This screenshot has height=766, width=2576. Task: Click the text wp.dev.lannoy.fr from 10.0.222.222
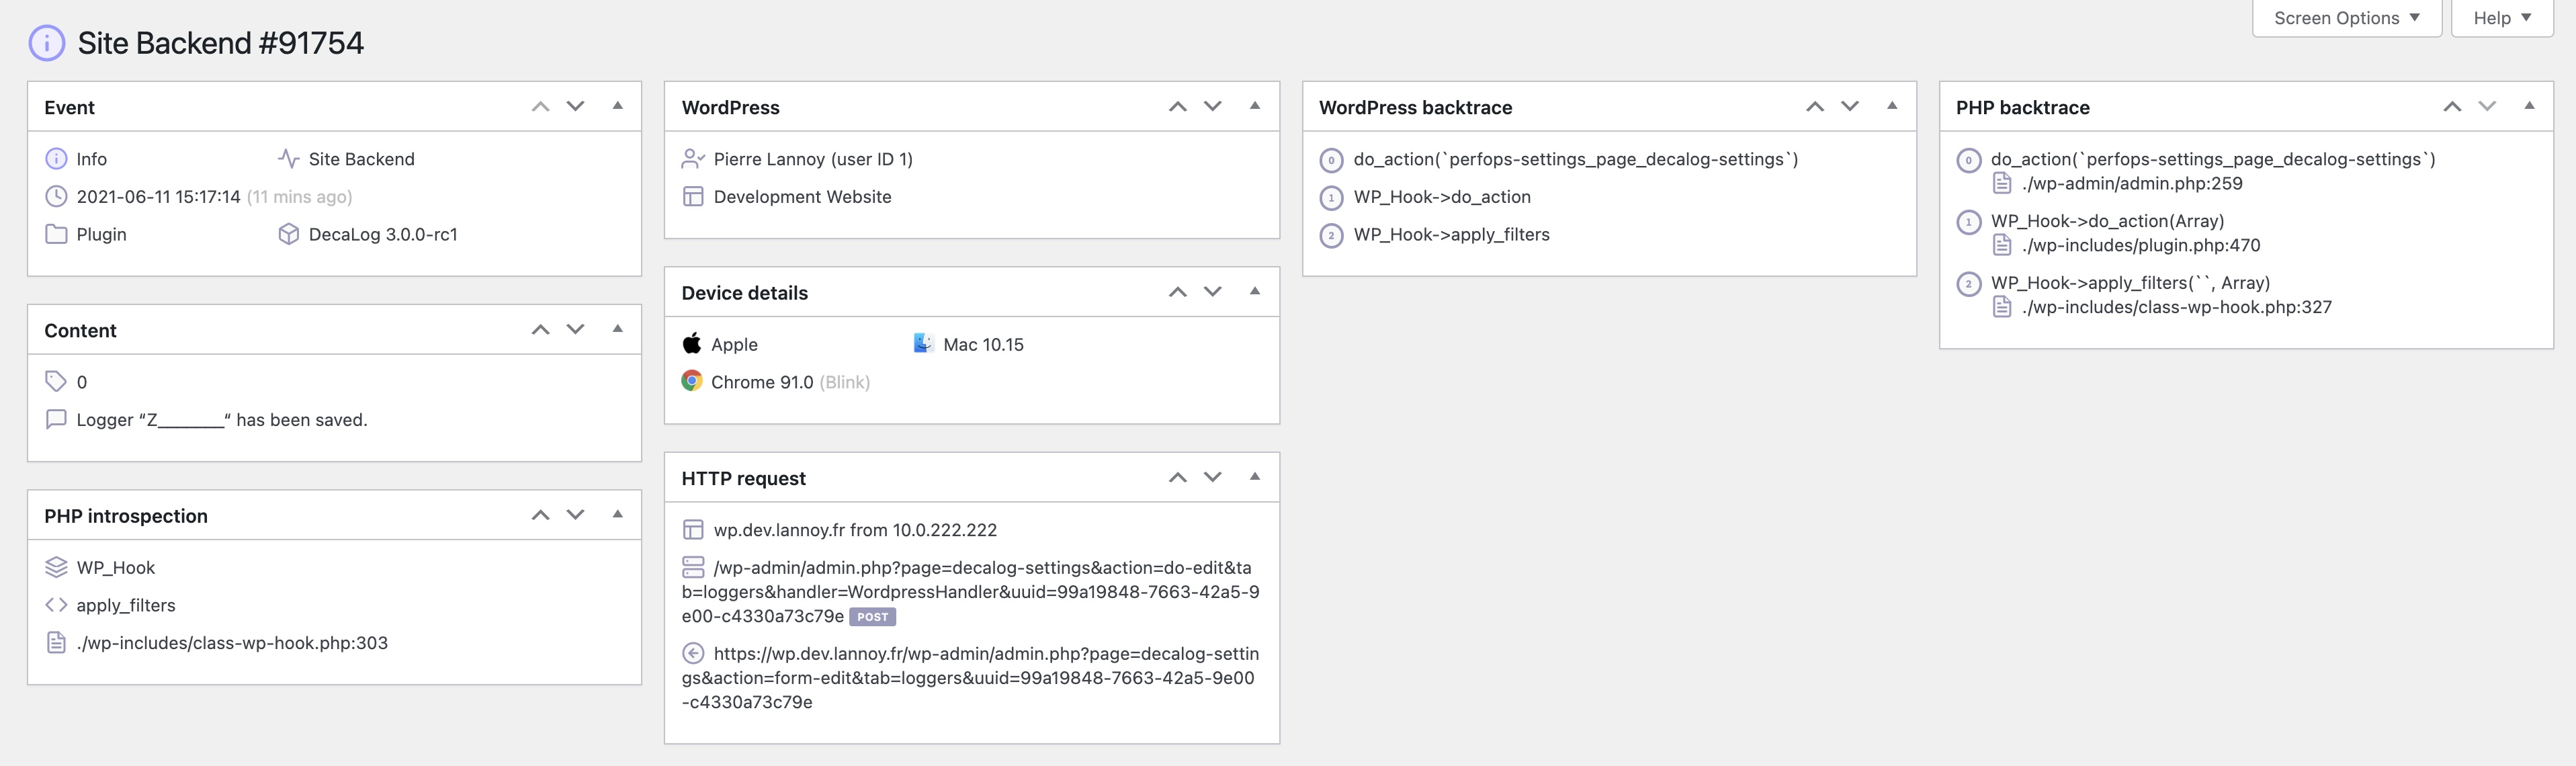[855, 530]
